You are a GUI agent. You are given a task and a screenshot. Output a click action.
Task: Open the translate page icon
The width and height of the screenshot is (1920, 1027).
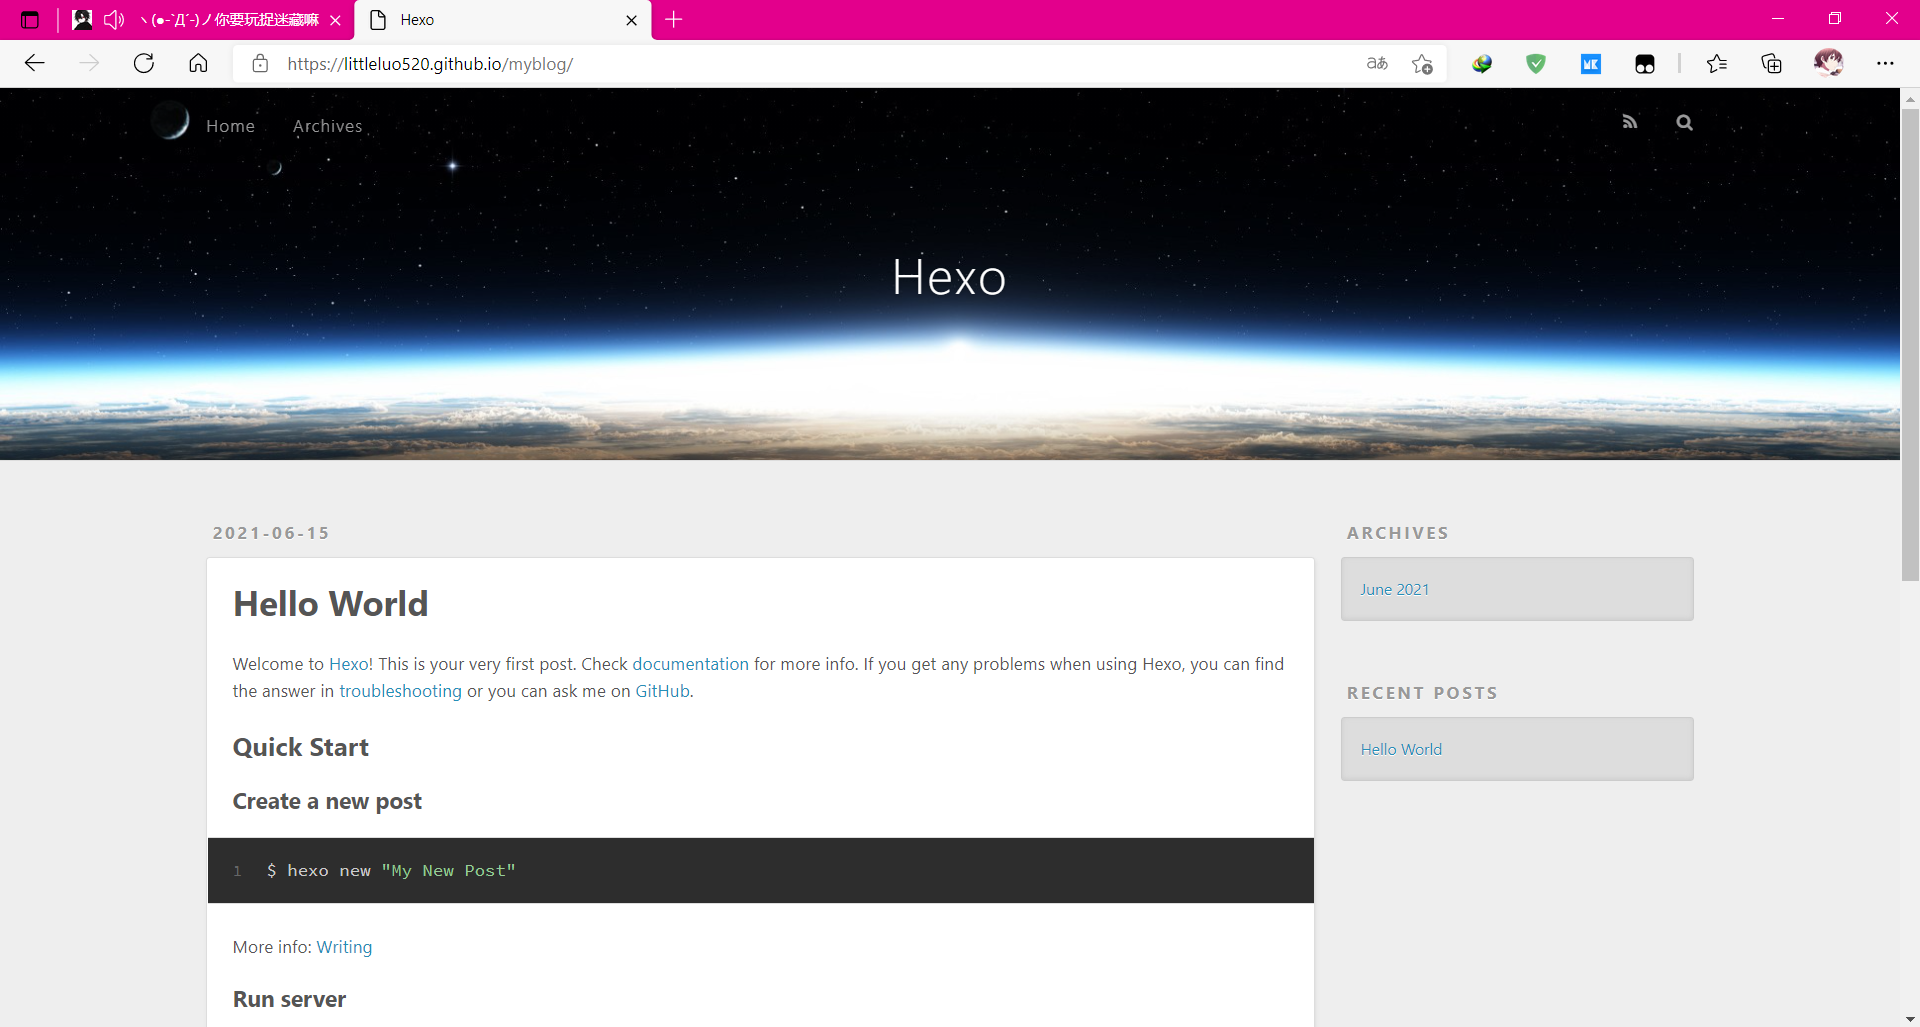(x=1377, y=64)
